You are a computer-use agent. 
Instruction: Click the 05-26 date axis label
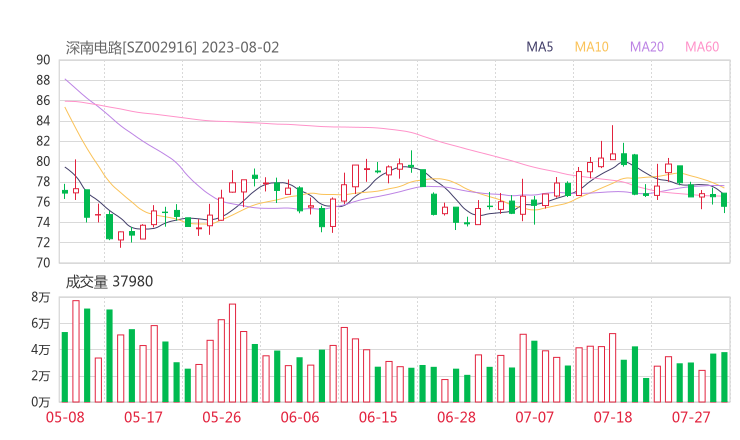coord(221,417)
